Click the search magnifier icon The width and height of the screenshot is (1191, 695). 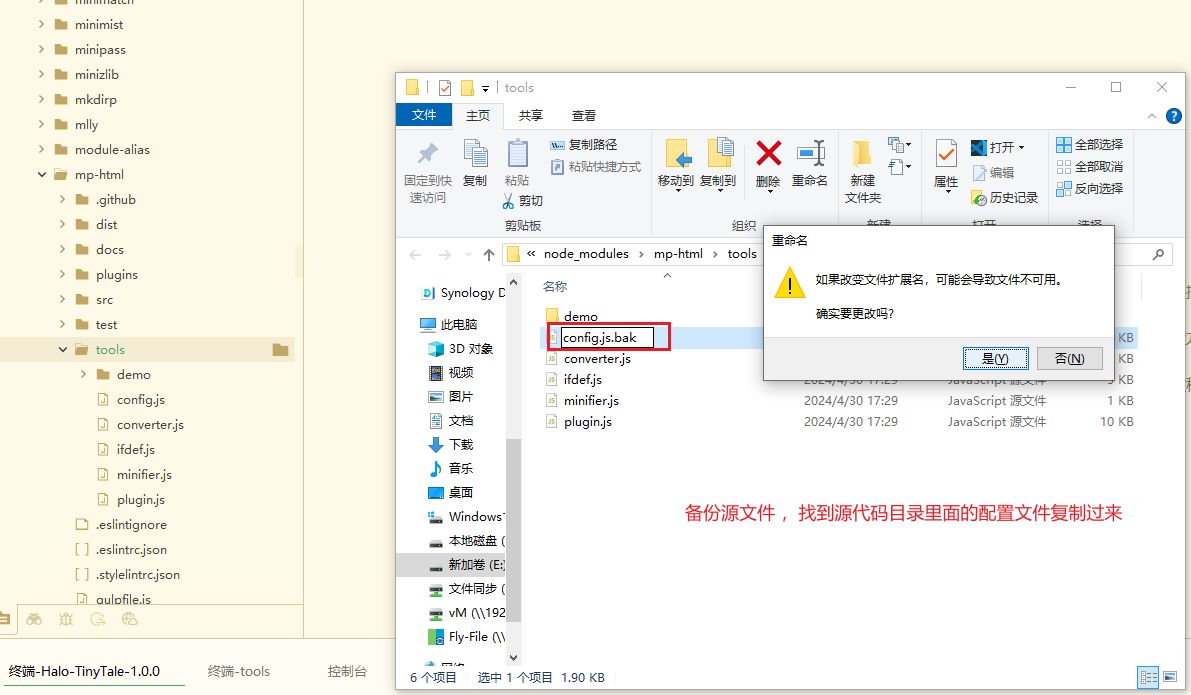pos(1158,254)
